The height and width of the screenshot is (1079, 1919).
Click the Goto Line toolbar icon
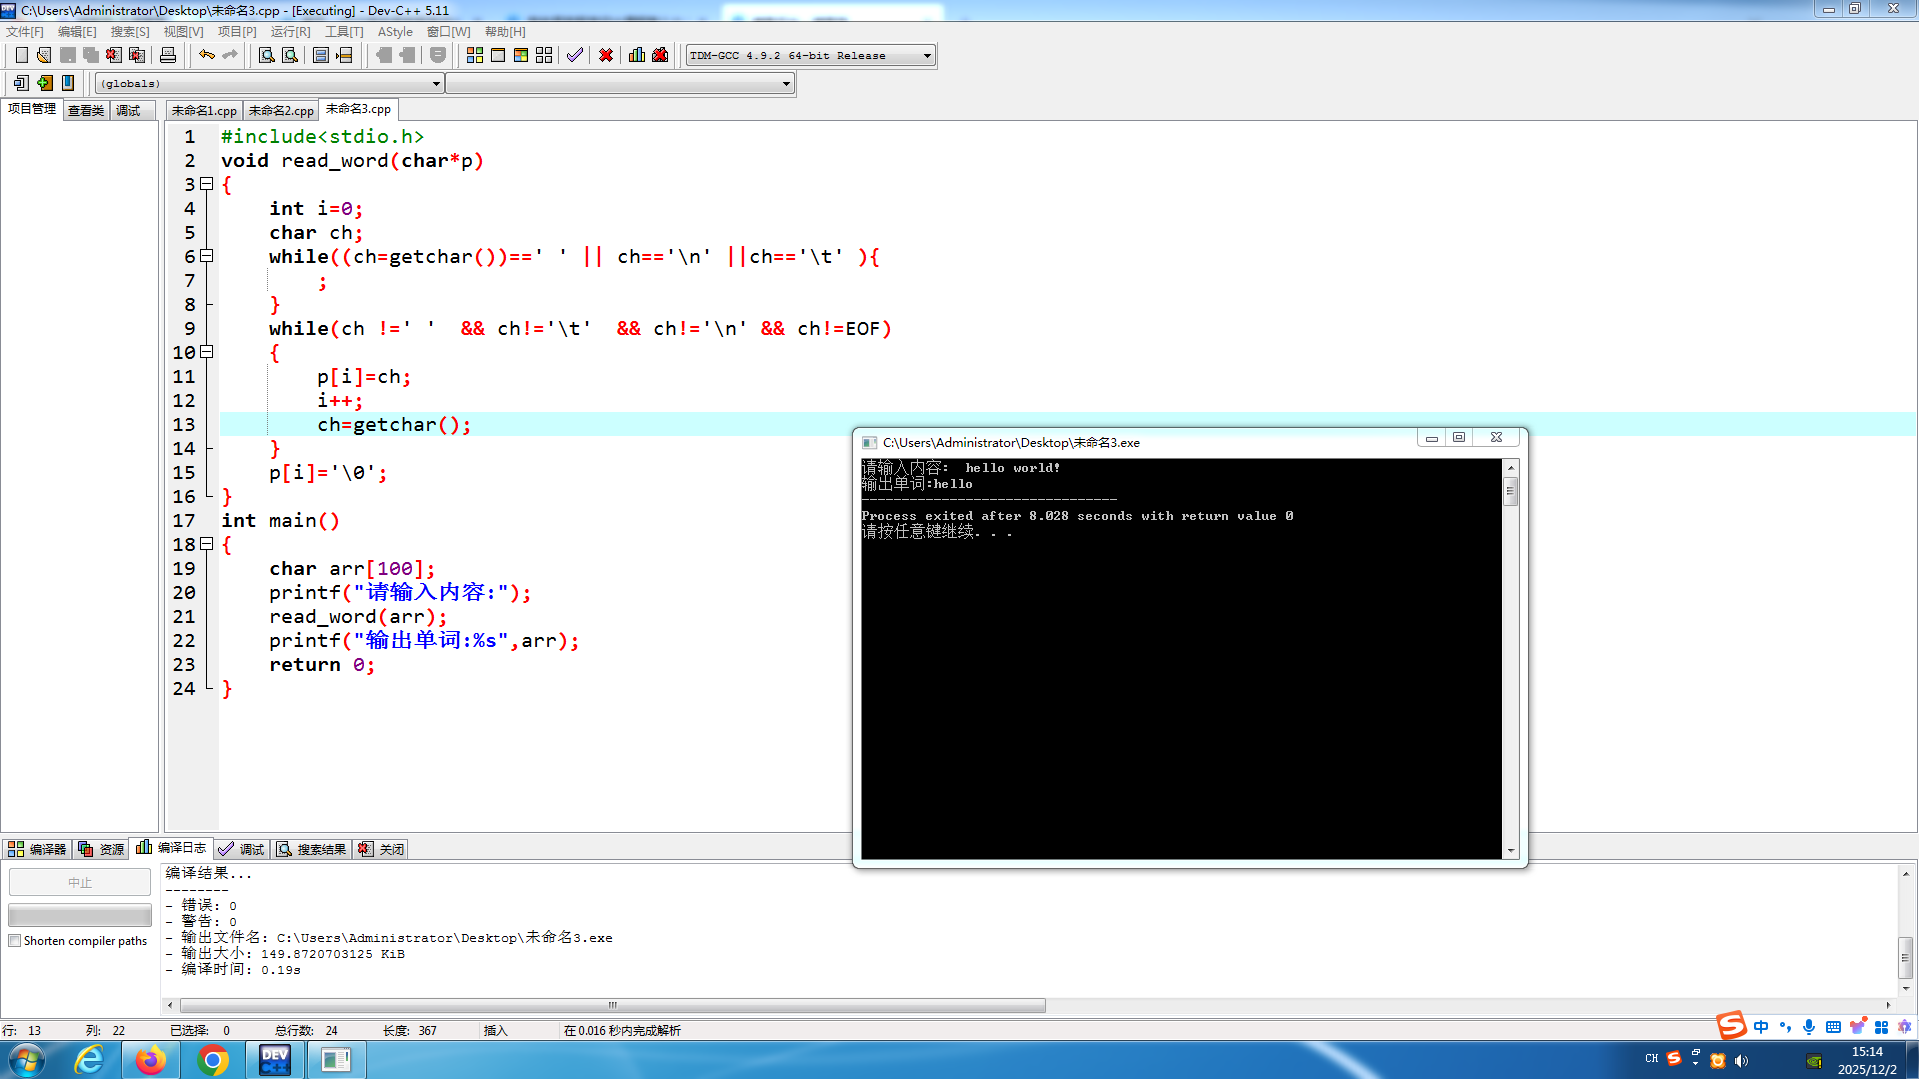(x=345, y=55)
